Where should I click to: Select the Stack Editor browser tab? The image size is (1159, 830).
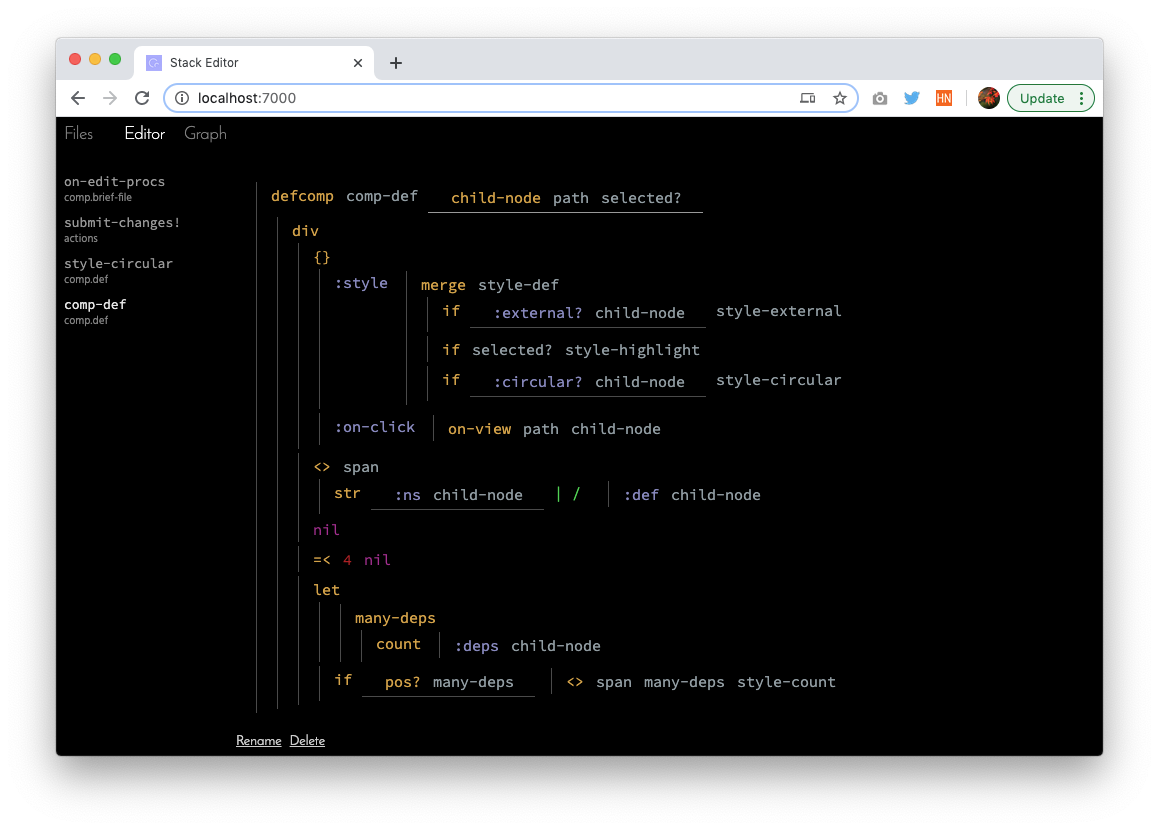click(254, 63)
